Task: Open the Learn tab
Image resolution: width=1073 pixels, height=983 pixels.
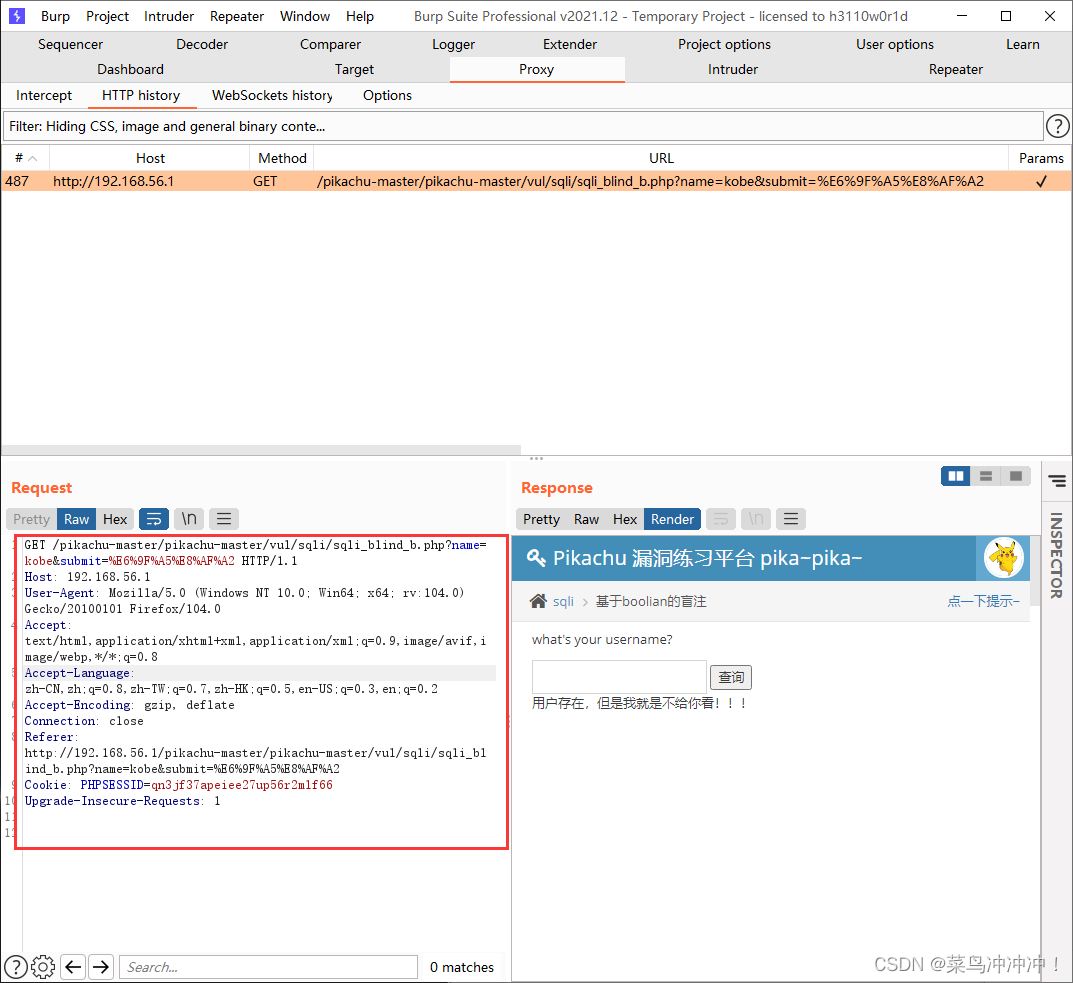Action: pos(1023,44)
